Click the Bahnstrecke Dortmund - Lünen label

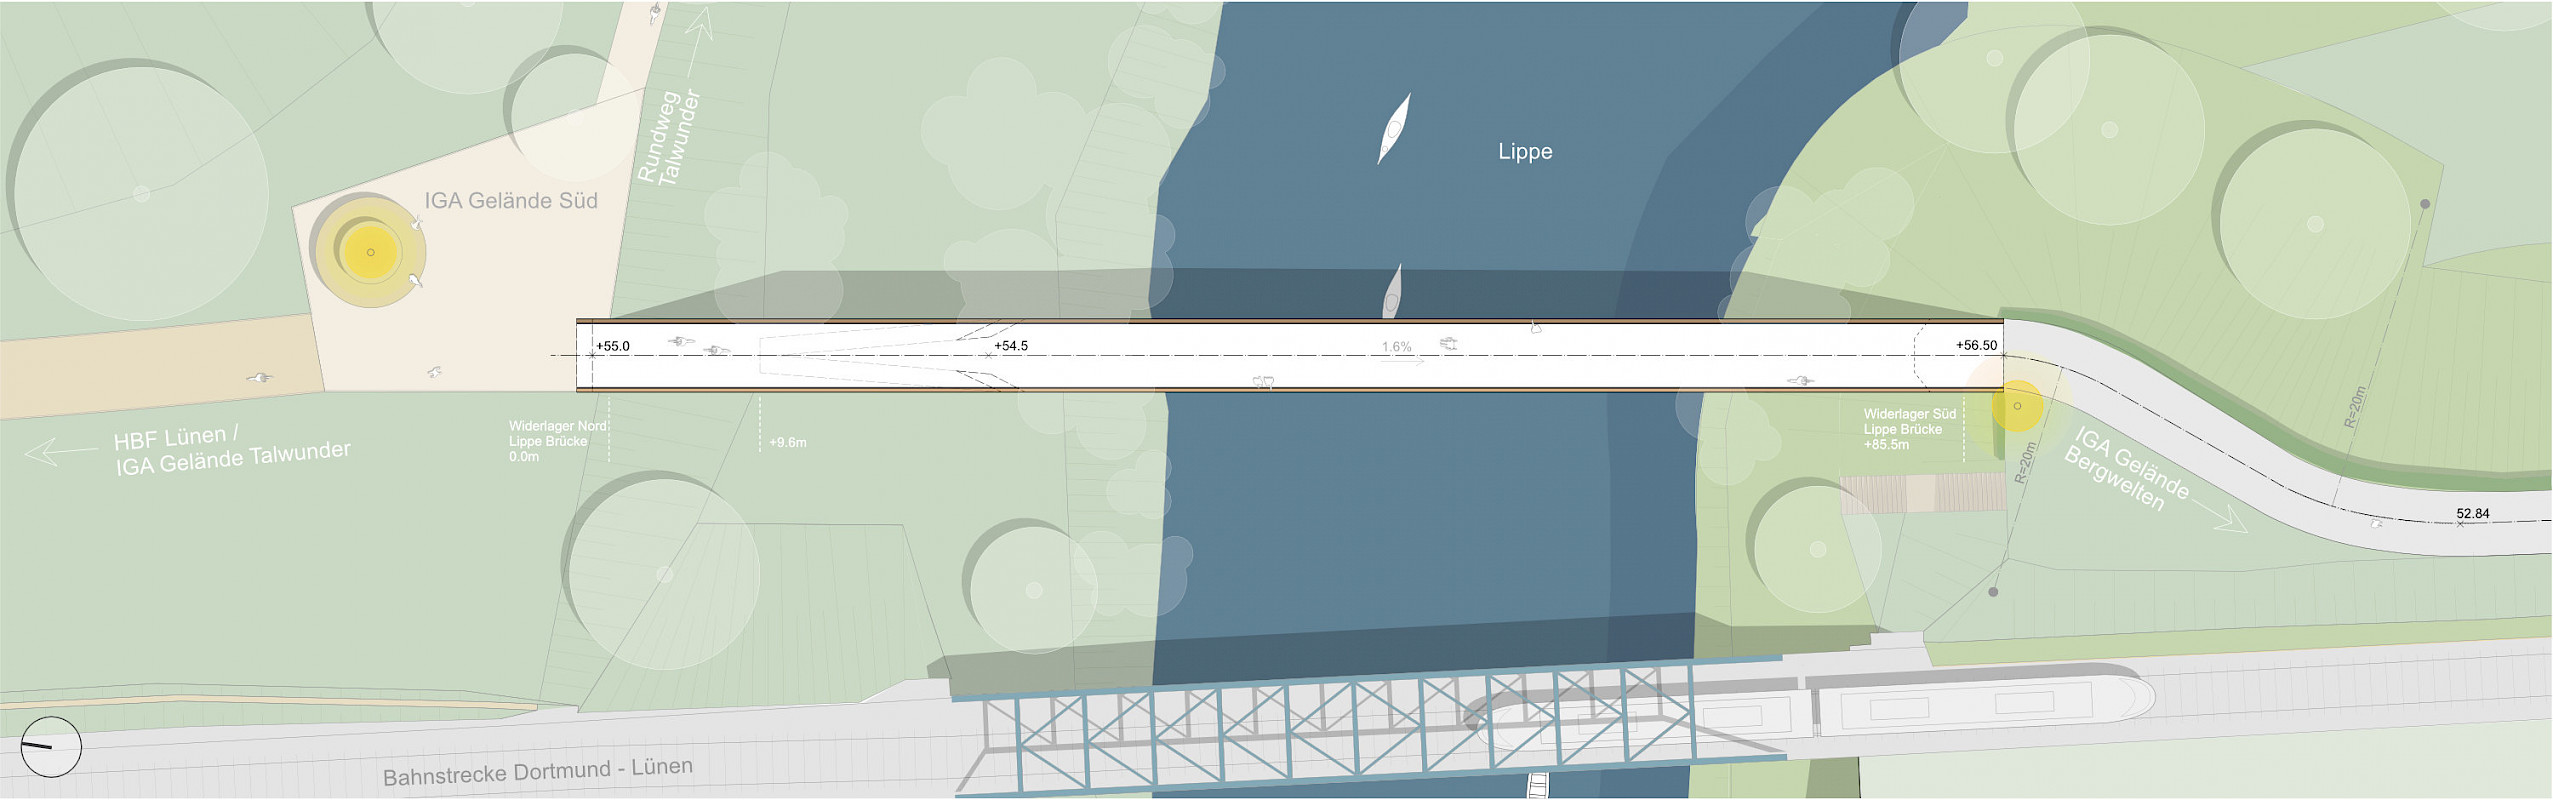point(537,772)
